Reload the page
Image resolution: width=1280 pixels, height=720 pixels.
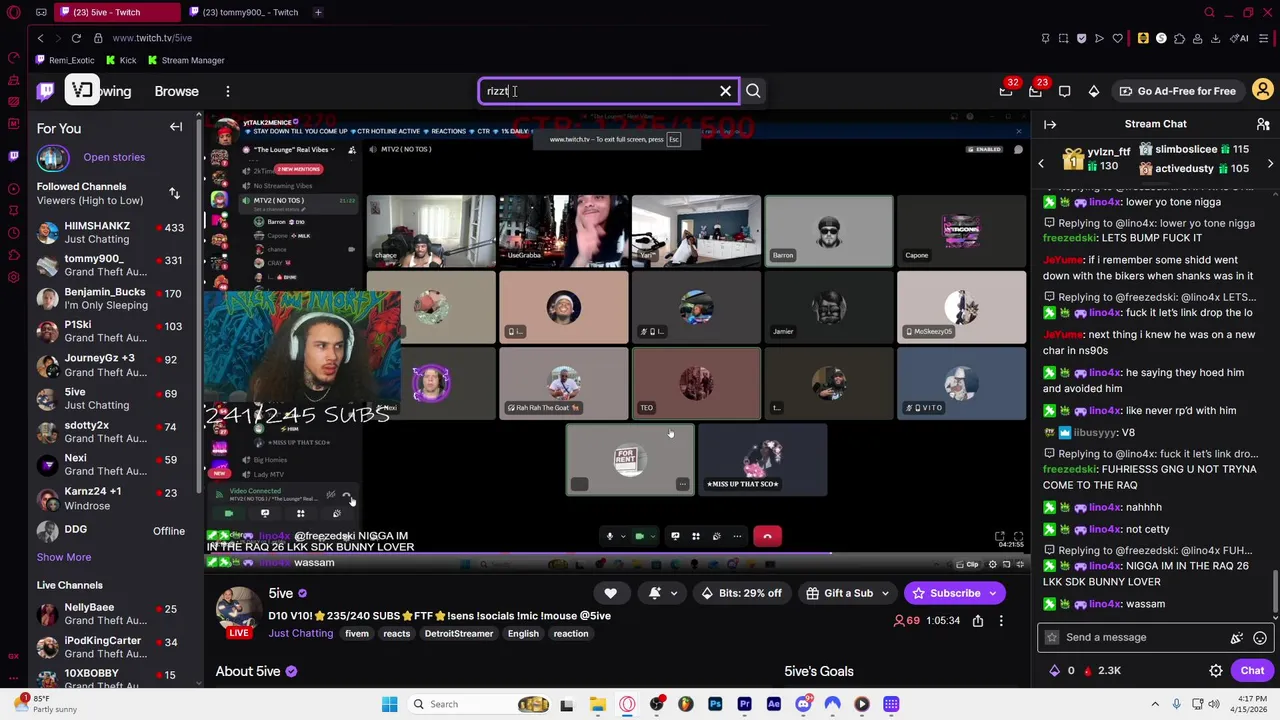point(76,38)
